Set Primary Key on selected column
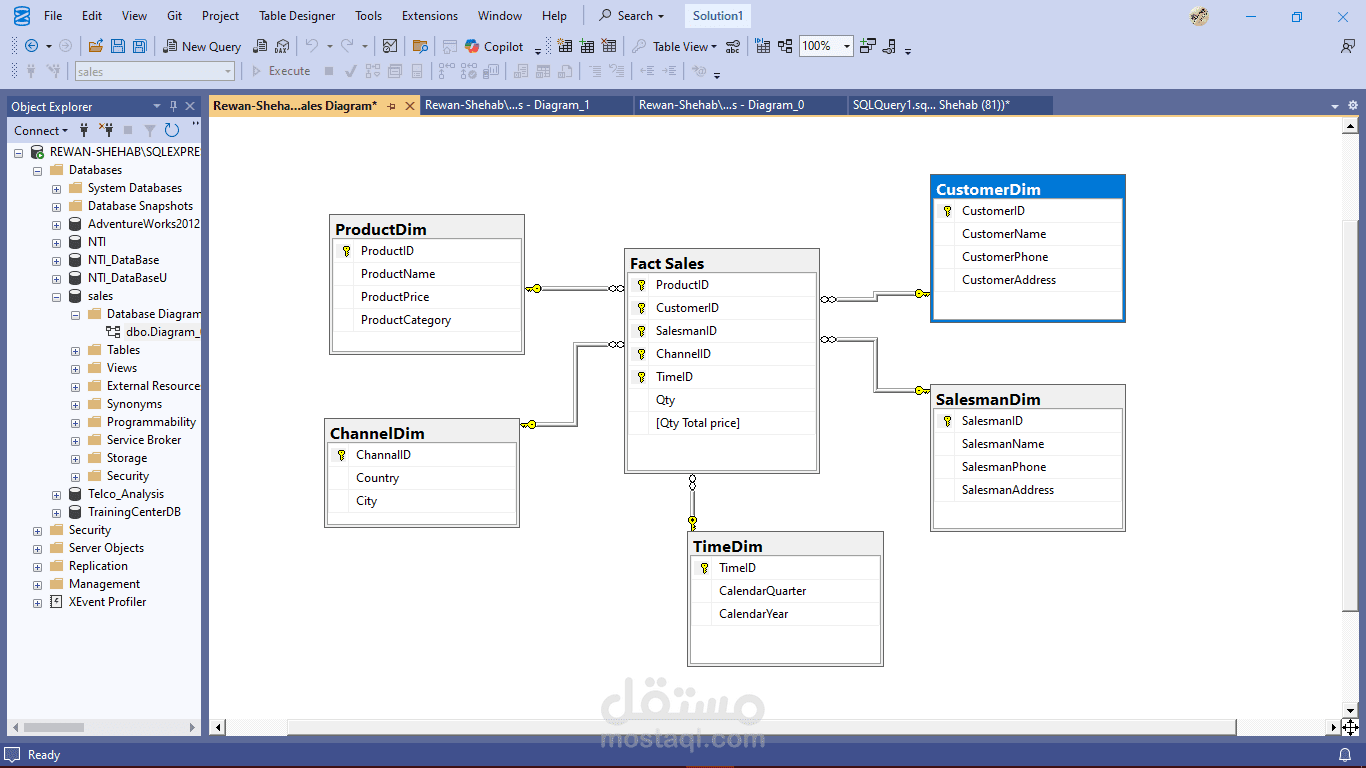The height and width of the screenshot is (768, 1366). point(640,46)
